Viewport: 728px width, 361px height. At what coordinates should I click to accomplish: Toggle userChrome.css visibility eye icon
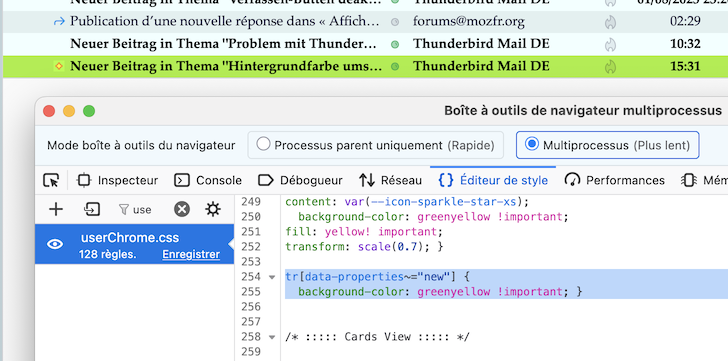[55, 244]
